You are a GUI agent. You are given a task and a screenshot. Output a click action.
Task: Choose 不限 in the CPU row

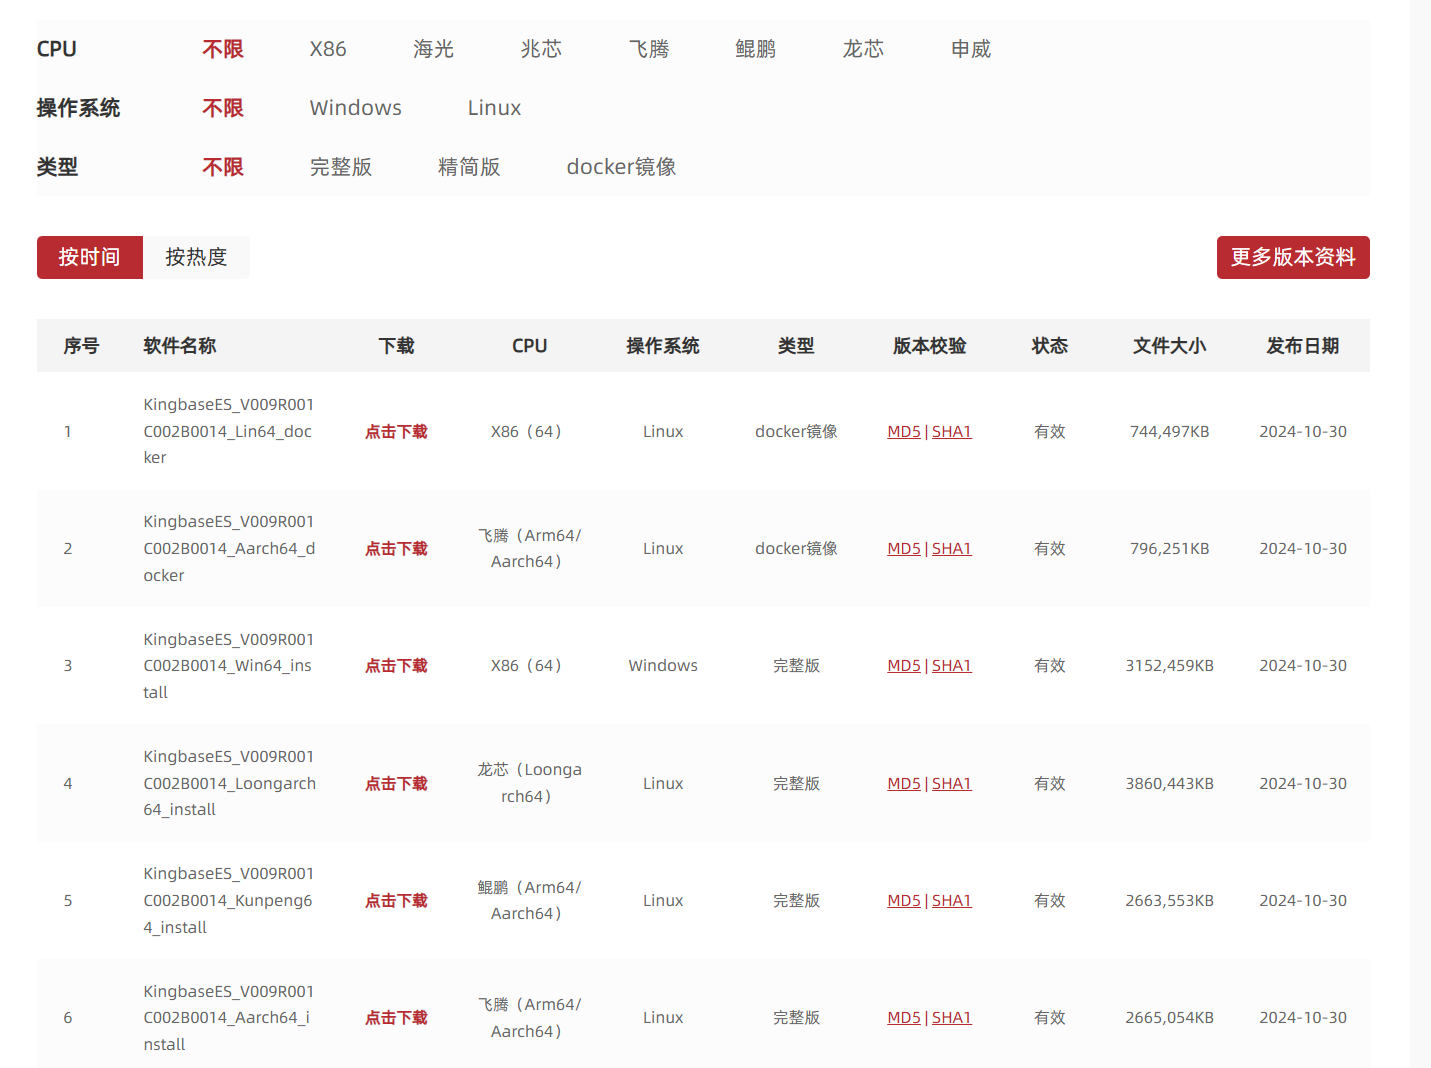coord(223,49)
